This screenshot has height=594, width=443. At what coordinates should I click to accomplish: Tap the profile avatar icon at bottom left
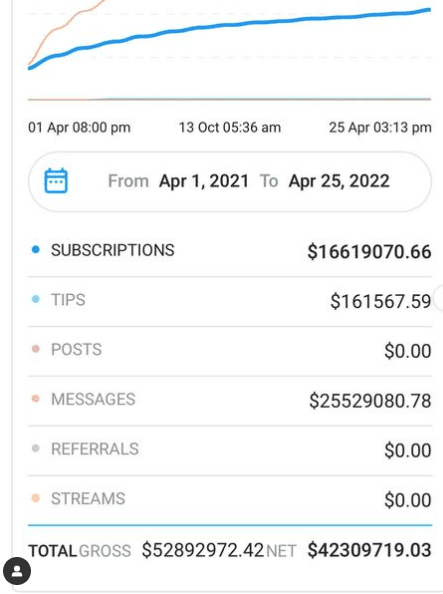tap(17, 571)
